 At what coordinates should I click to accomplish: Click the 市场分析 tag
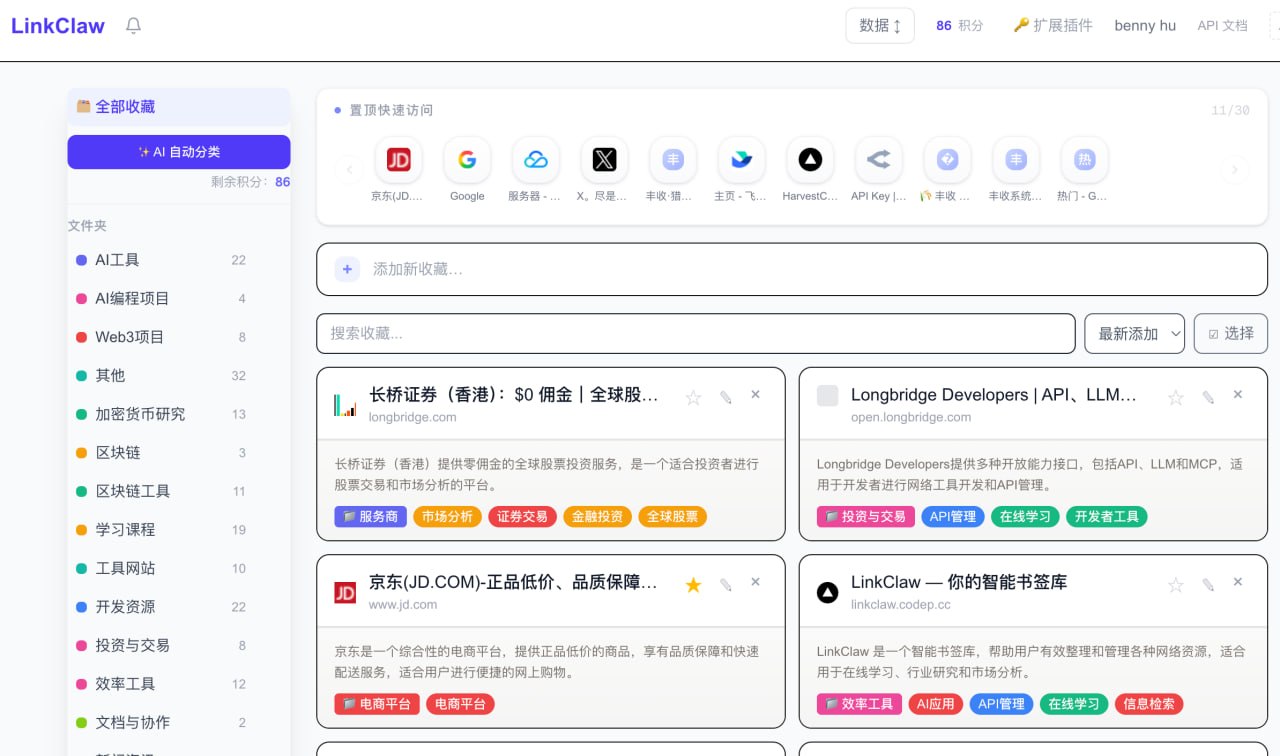pyautogui.click(x=447, y=517)
